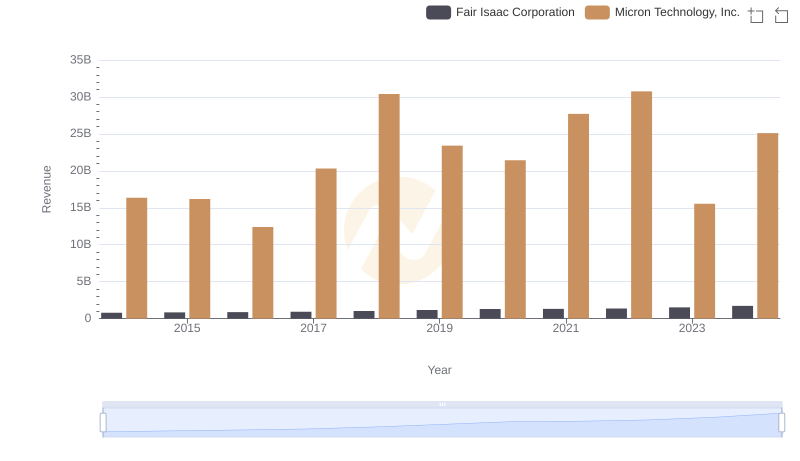This screenshot has width=800, height=461.
Task: Click the Fair Isaac bar for 2021
Action: point(553,314)
